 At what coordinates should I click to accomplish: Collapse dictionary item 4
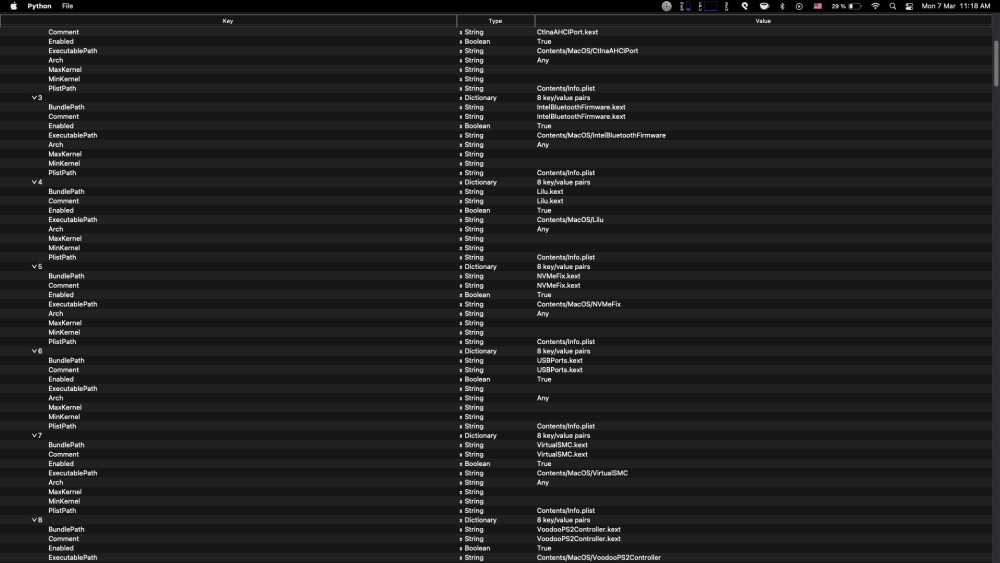[x=34, y=182]
